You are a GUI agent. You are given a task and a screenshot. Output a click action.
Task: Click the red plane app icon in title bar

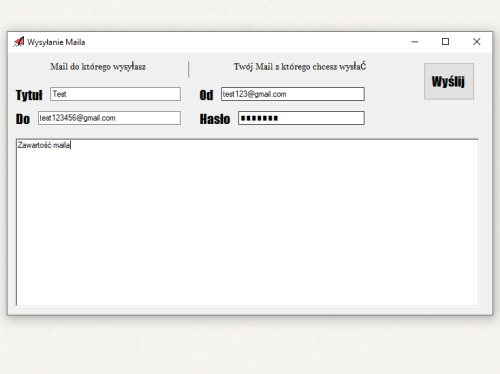pyautogui.click(x=19, y=42)
